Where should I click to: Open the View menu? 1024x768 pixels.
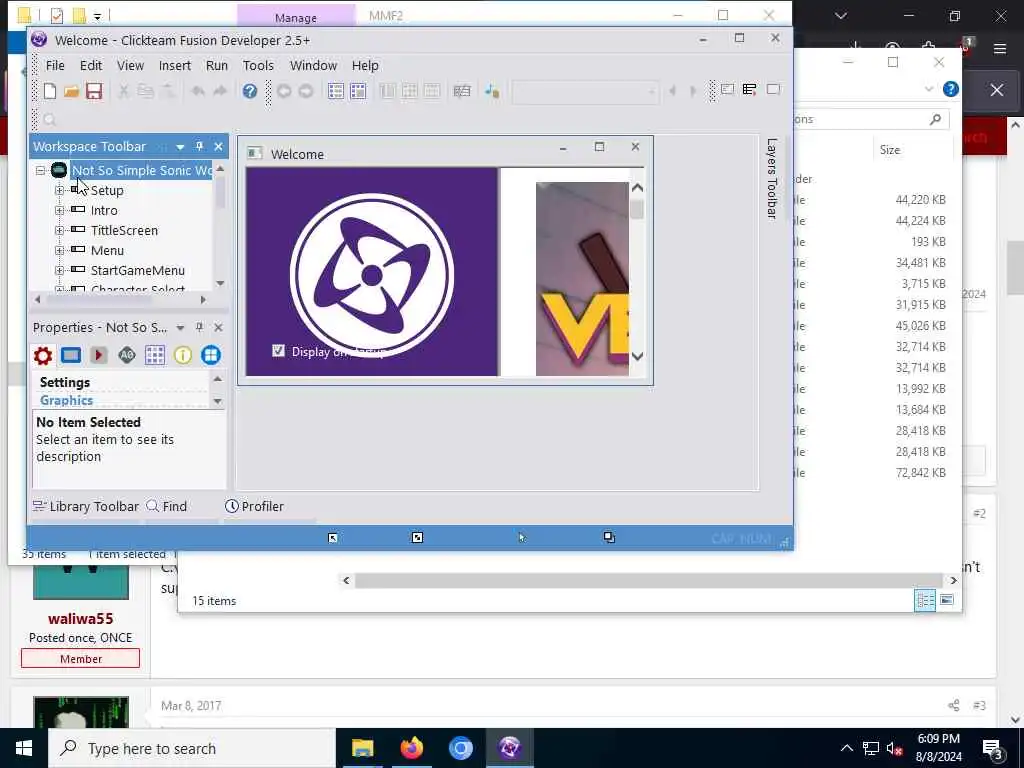point(130,65)
